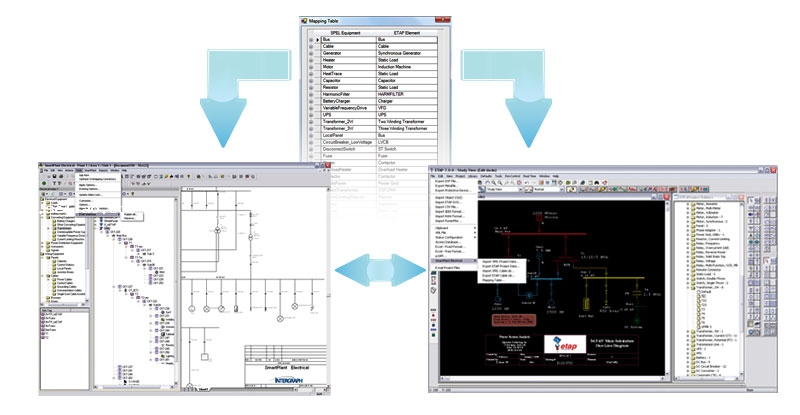Click the Project Editor vertical scrollbar
800x415 pixels.
click(742, 291)
